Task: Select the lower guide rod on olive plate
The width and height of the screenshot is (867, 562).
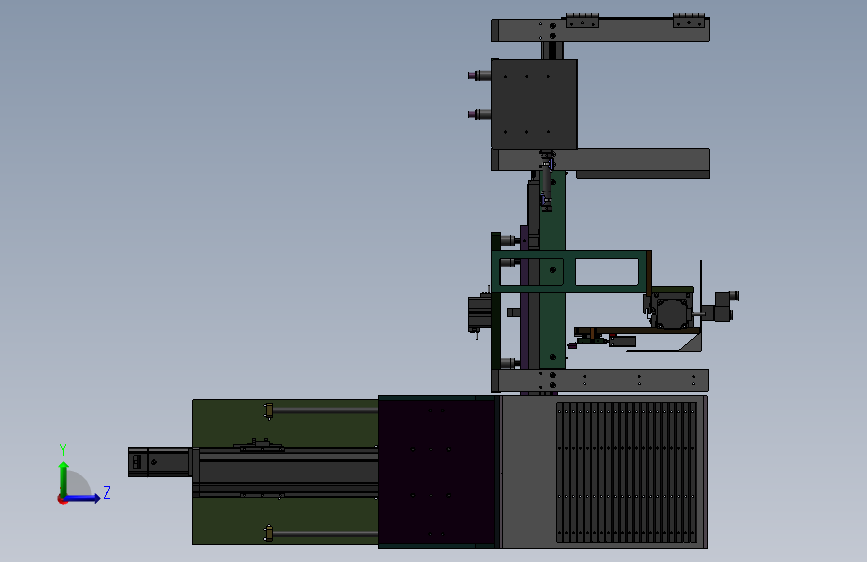Action: pos(325,534)
